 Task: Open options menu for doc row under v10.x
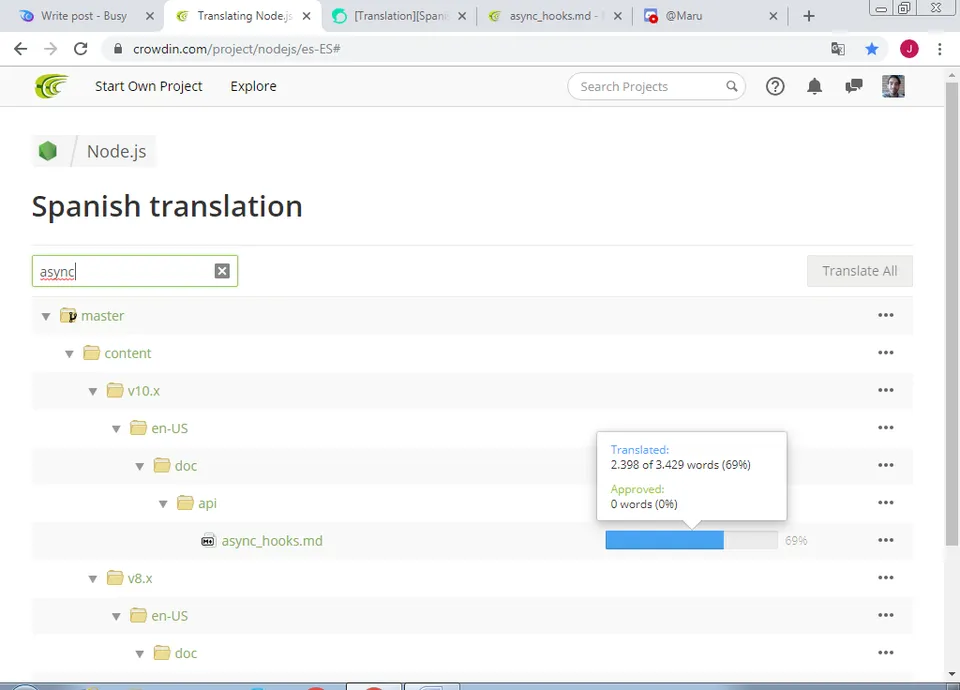pos(886,465)
